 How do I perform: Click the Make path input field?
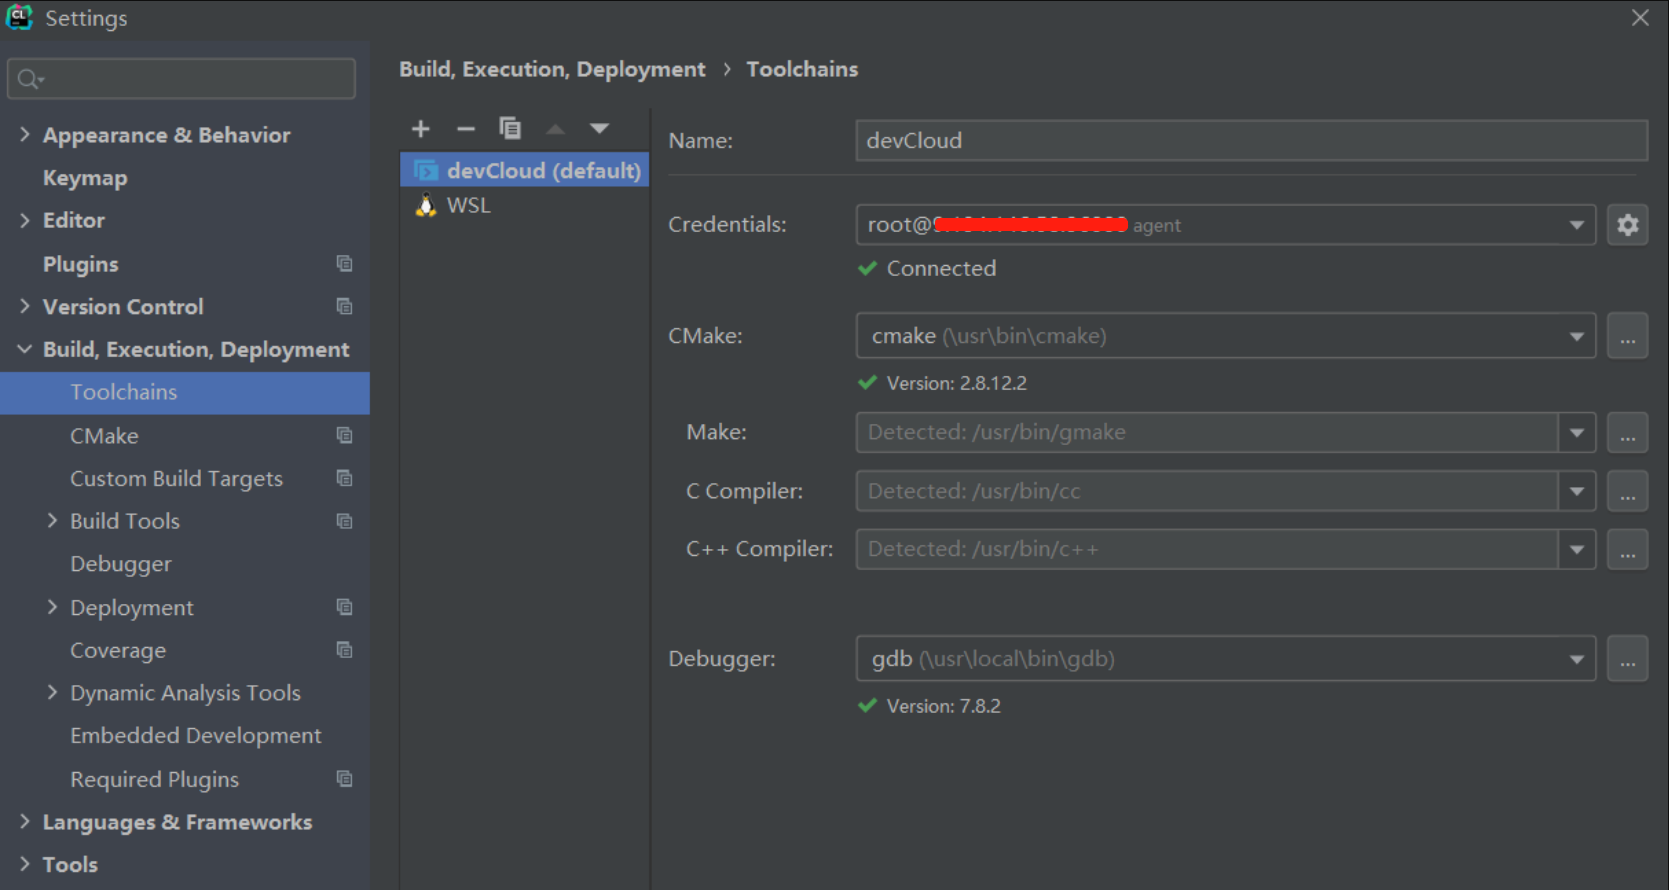(x=1207, y=432)
